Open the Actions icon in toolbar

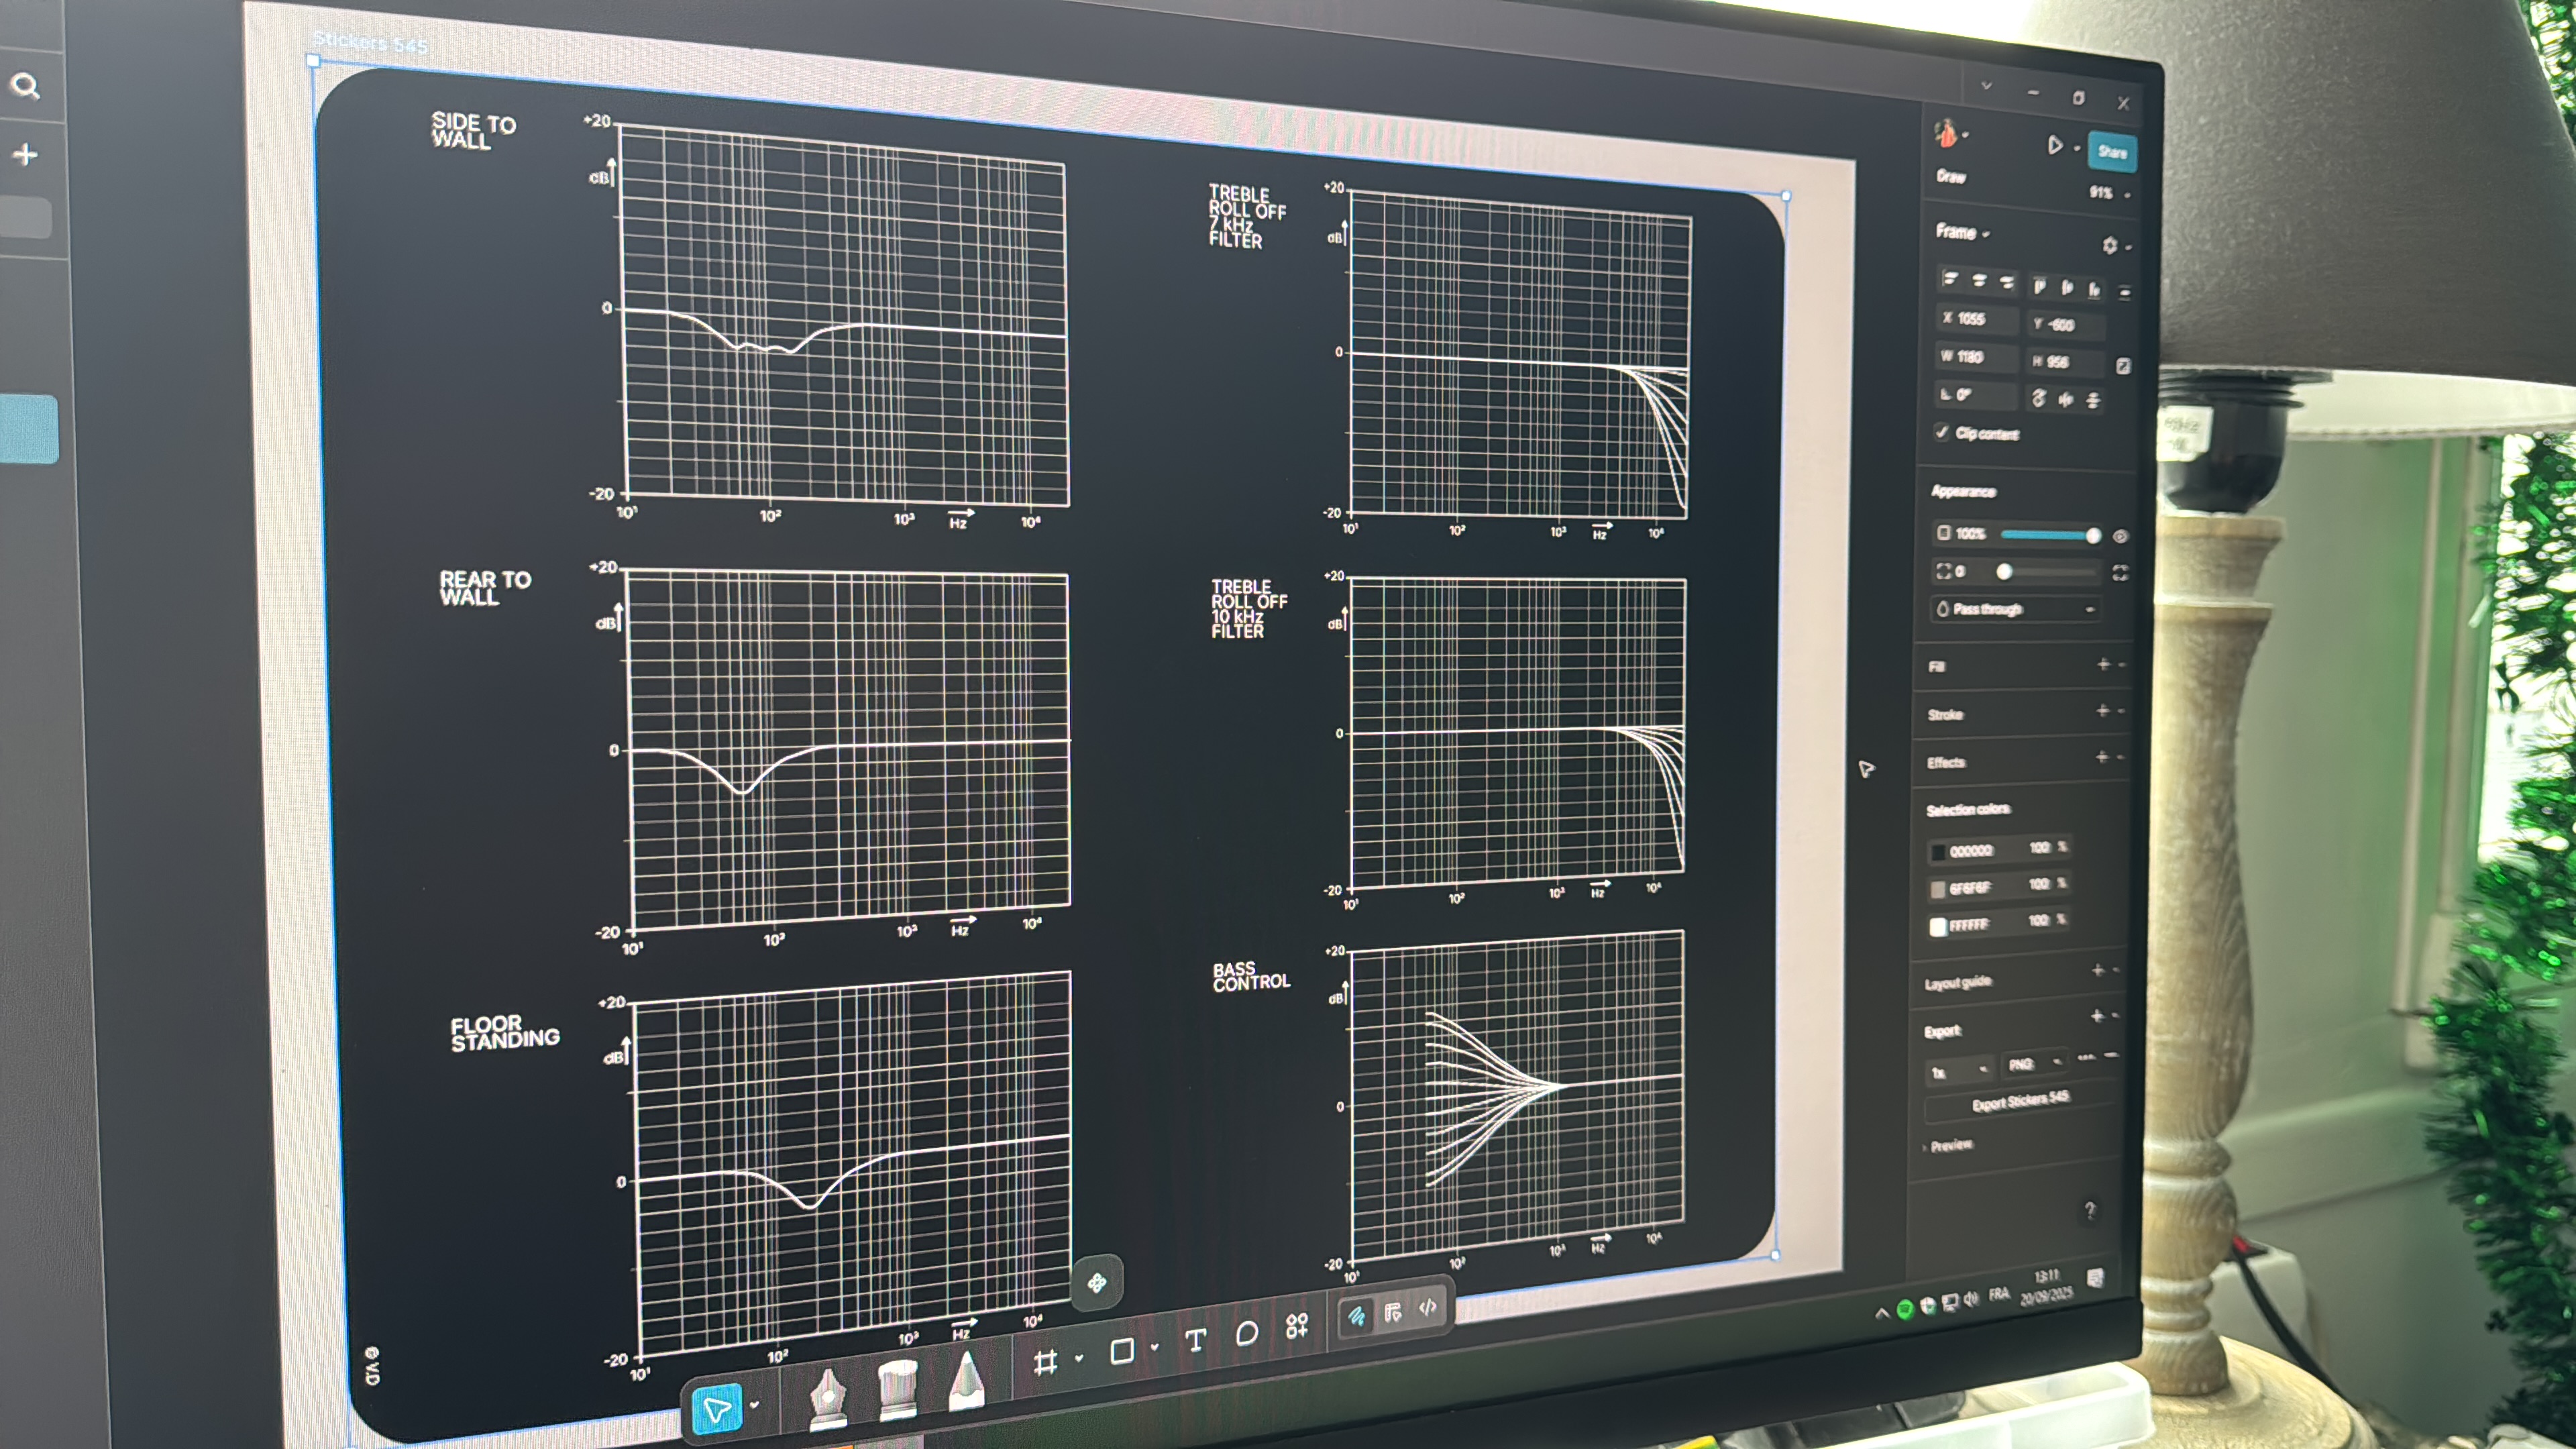[1296, 1326]
